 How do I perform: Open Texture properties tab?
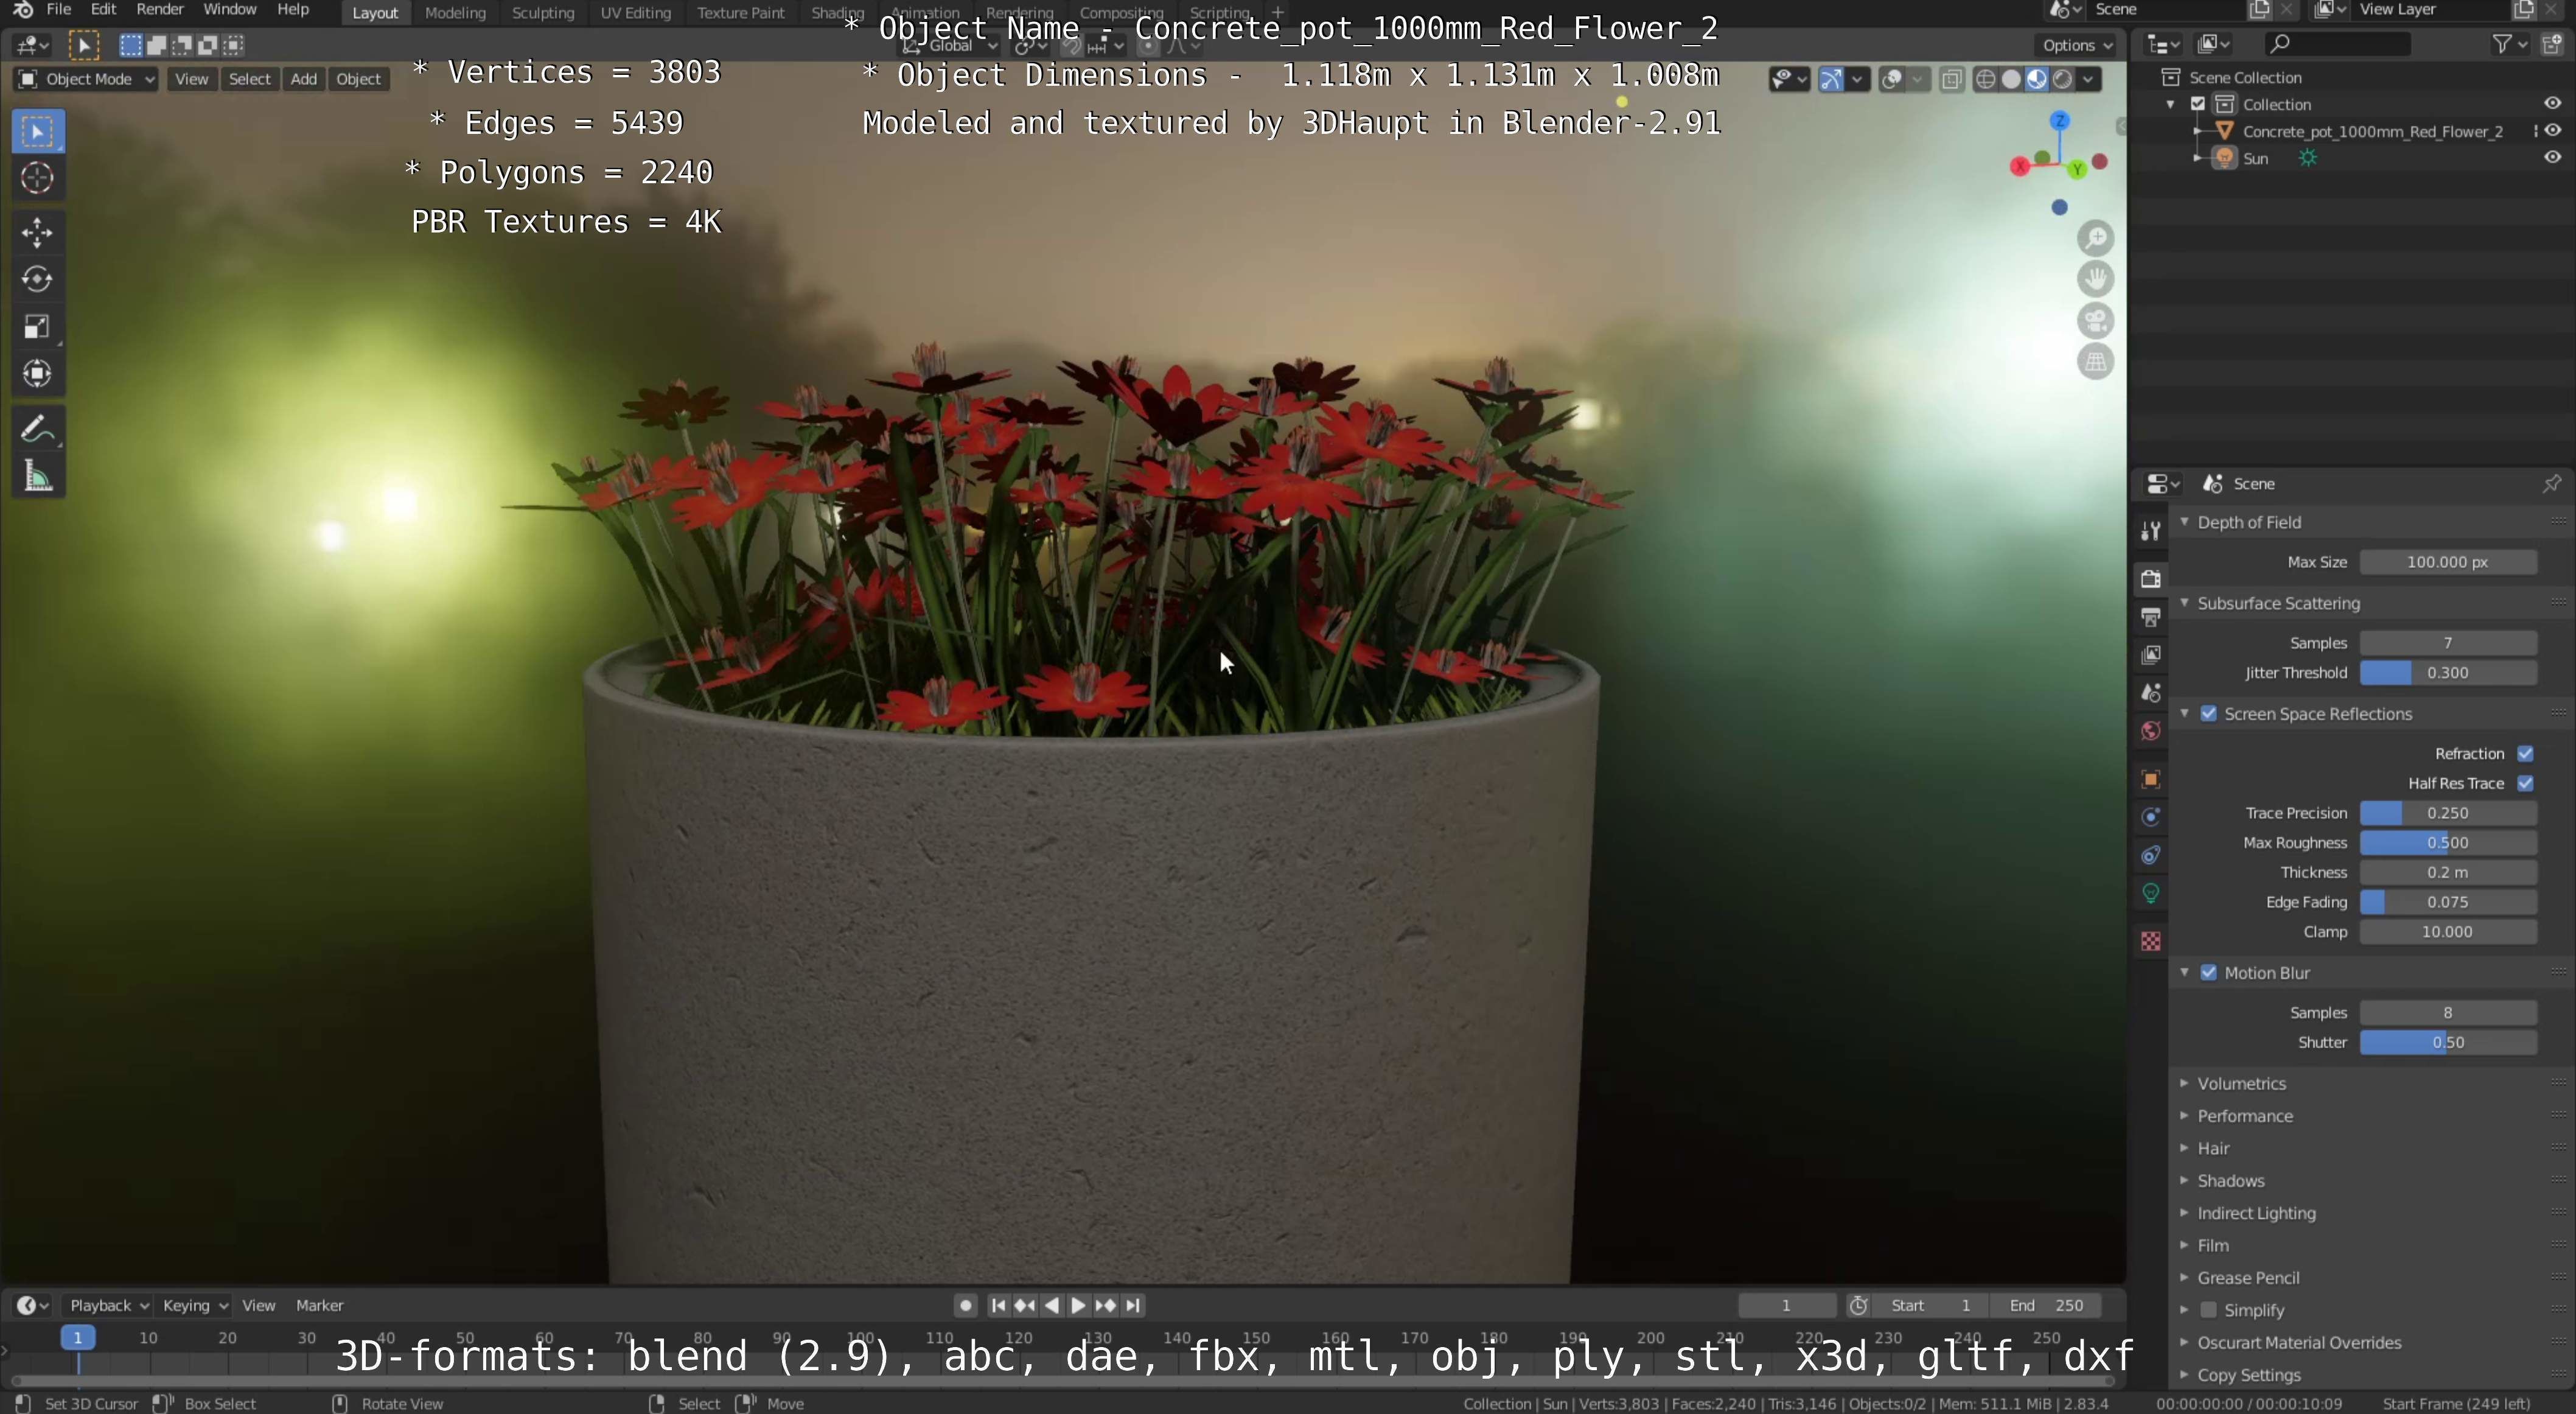[x=2151, y=941]
